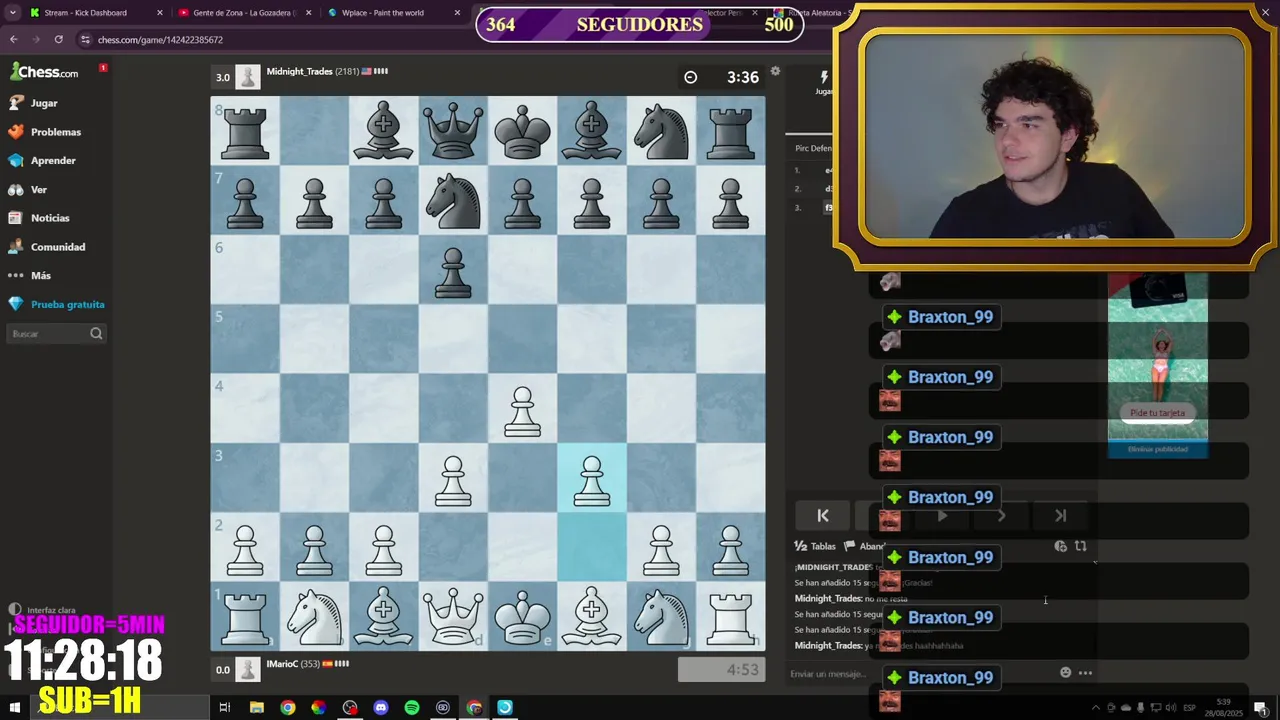Jump to last move button
Screen dimensions: 1280x720
point(1061,515)
